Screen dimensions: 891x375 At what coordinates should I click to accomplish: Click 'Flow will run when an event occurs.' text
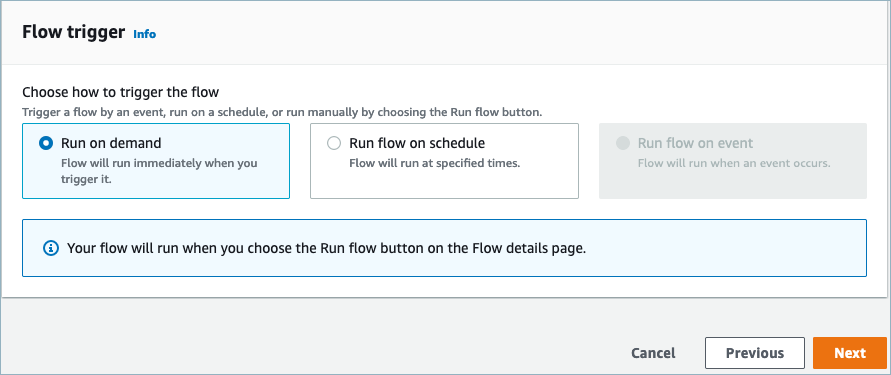tap(734, 163)
